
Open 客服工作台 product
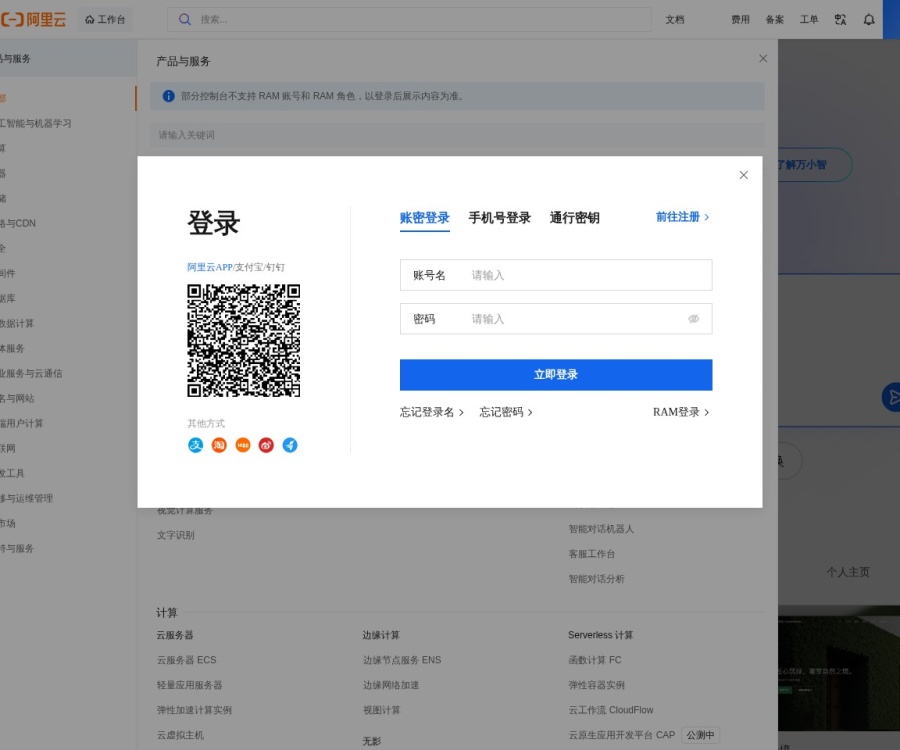tap(591, 554)
